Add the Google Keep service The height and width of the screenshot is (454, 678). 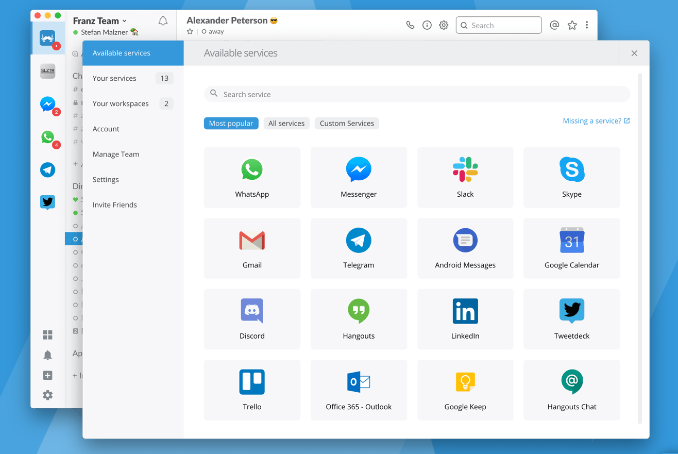point(465,390)
